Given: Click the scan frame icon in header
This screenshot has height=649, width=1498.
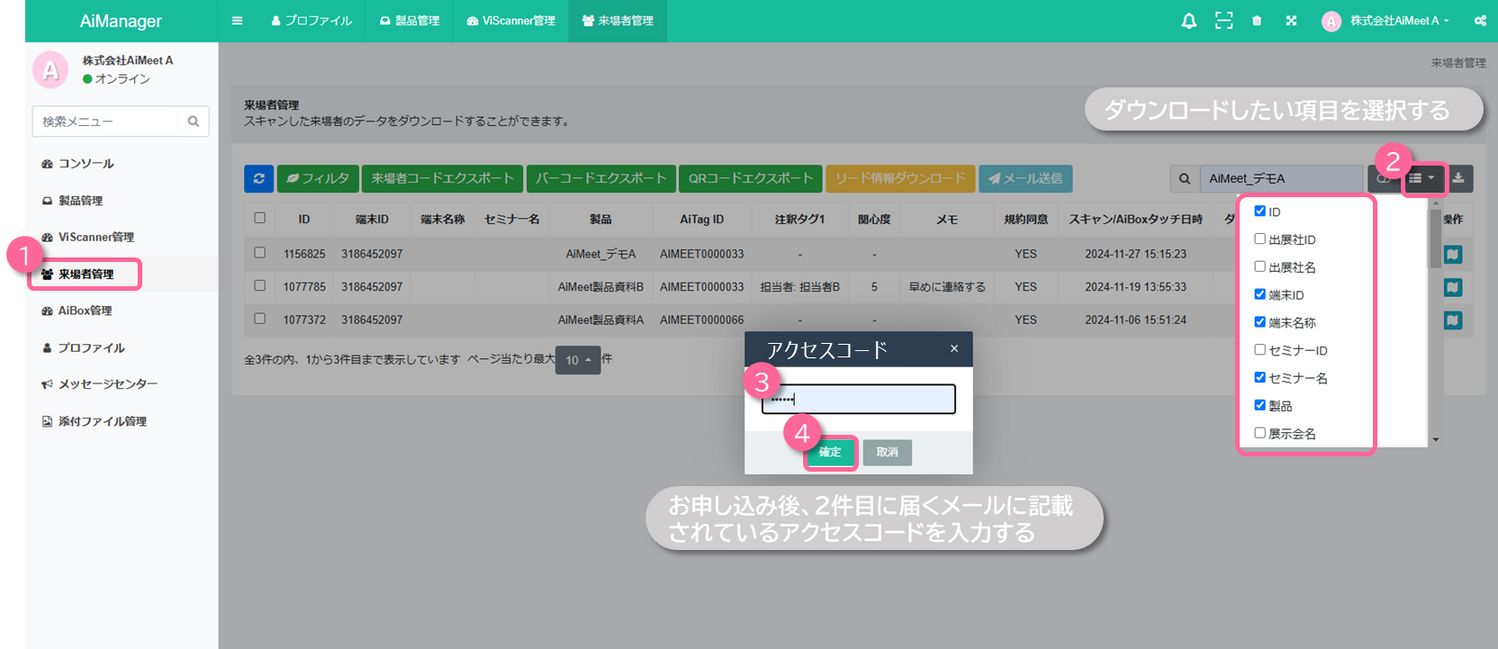Looking at the screenshot, I should 1223,21.
